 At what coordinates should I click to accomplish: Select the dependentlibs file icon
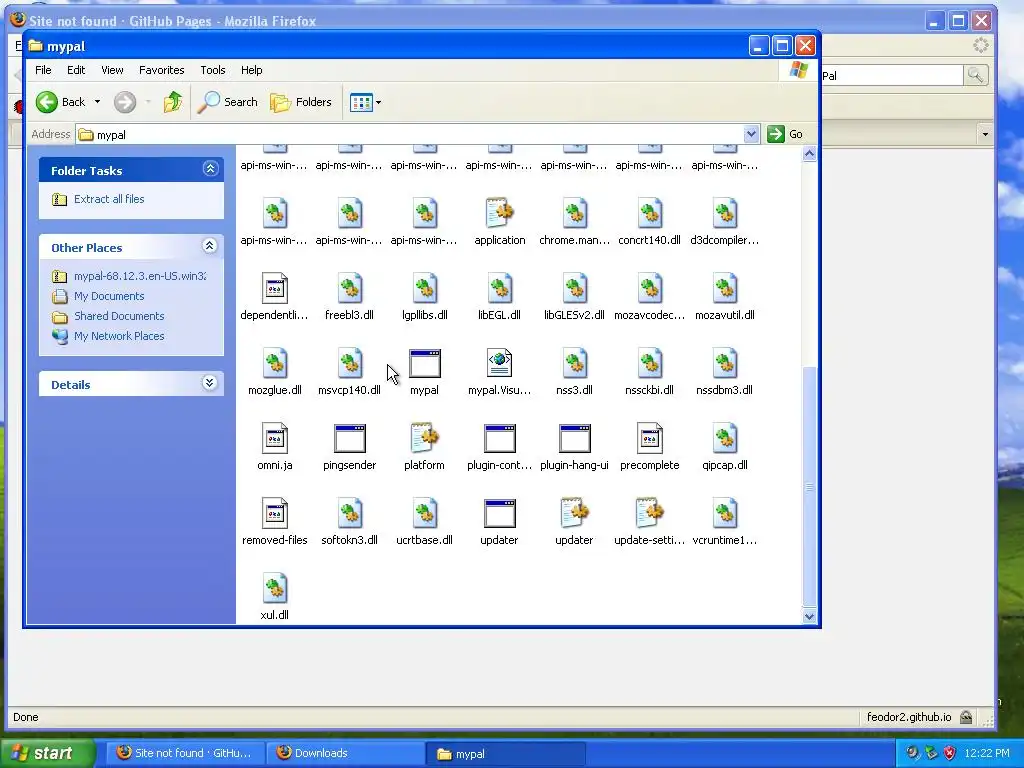(274, 289)
